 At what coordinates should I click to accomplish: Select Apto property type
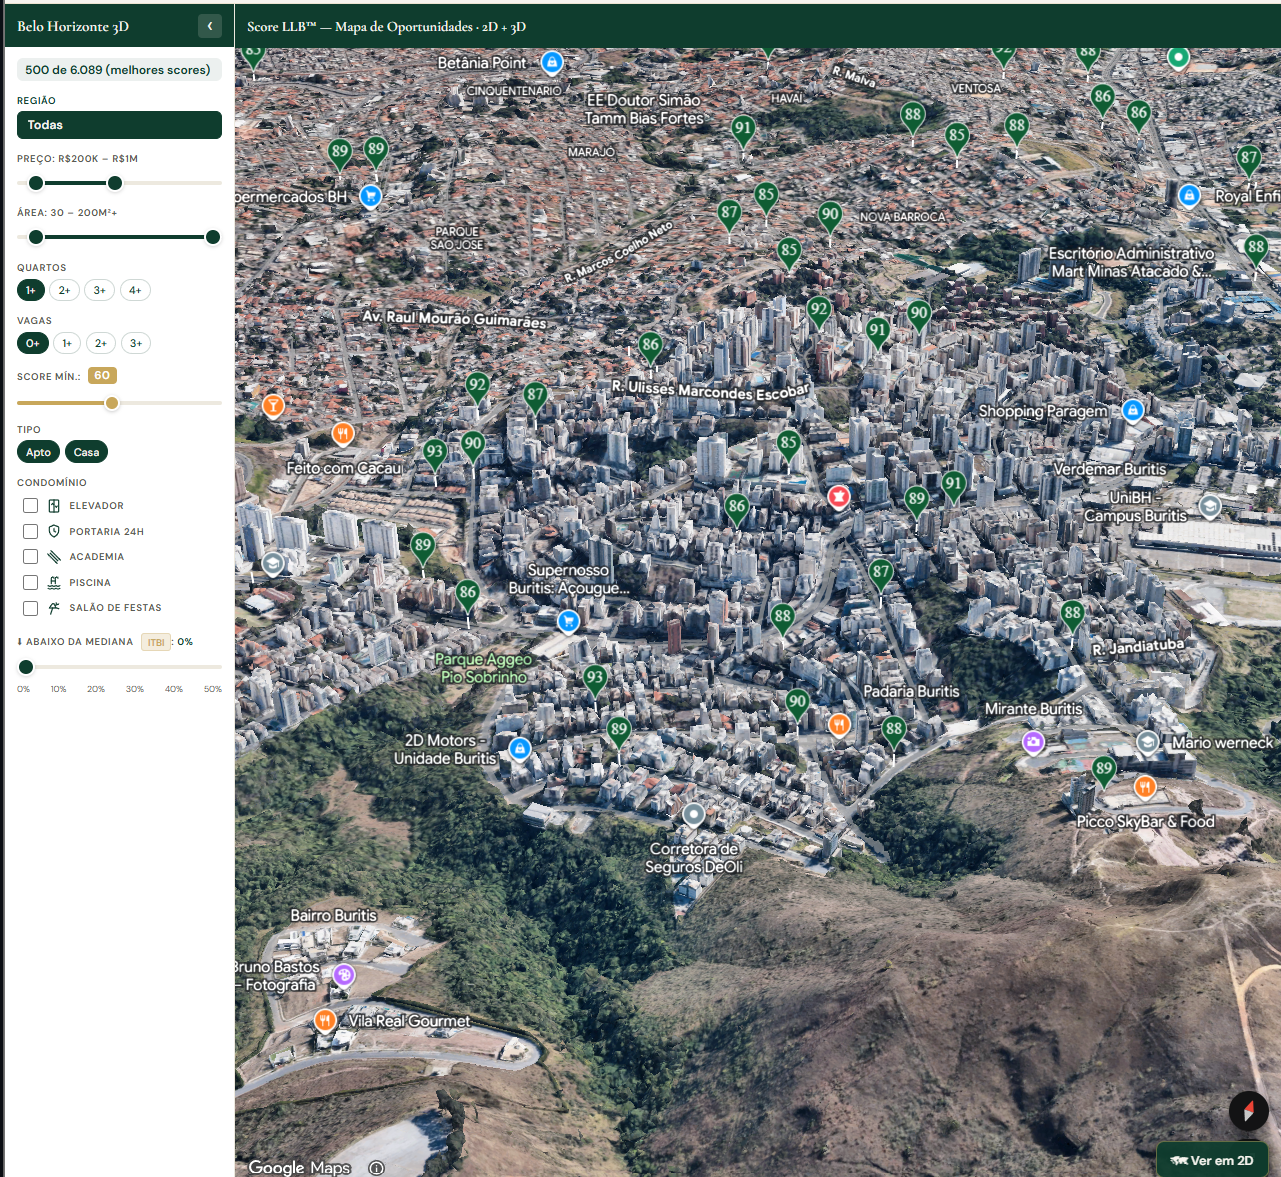click(x=38, y=452)
